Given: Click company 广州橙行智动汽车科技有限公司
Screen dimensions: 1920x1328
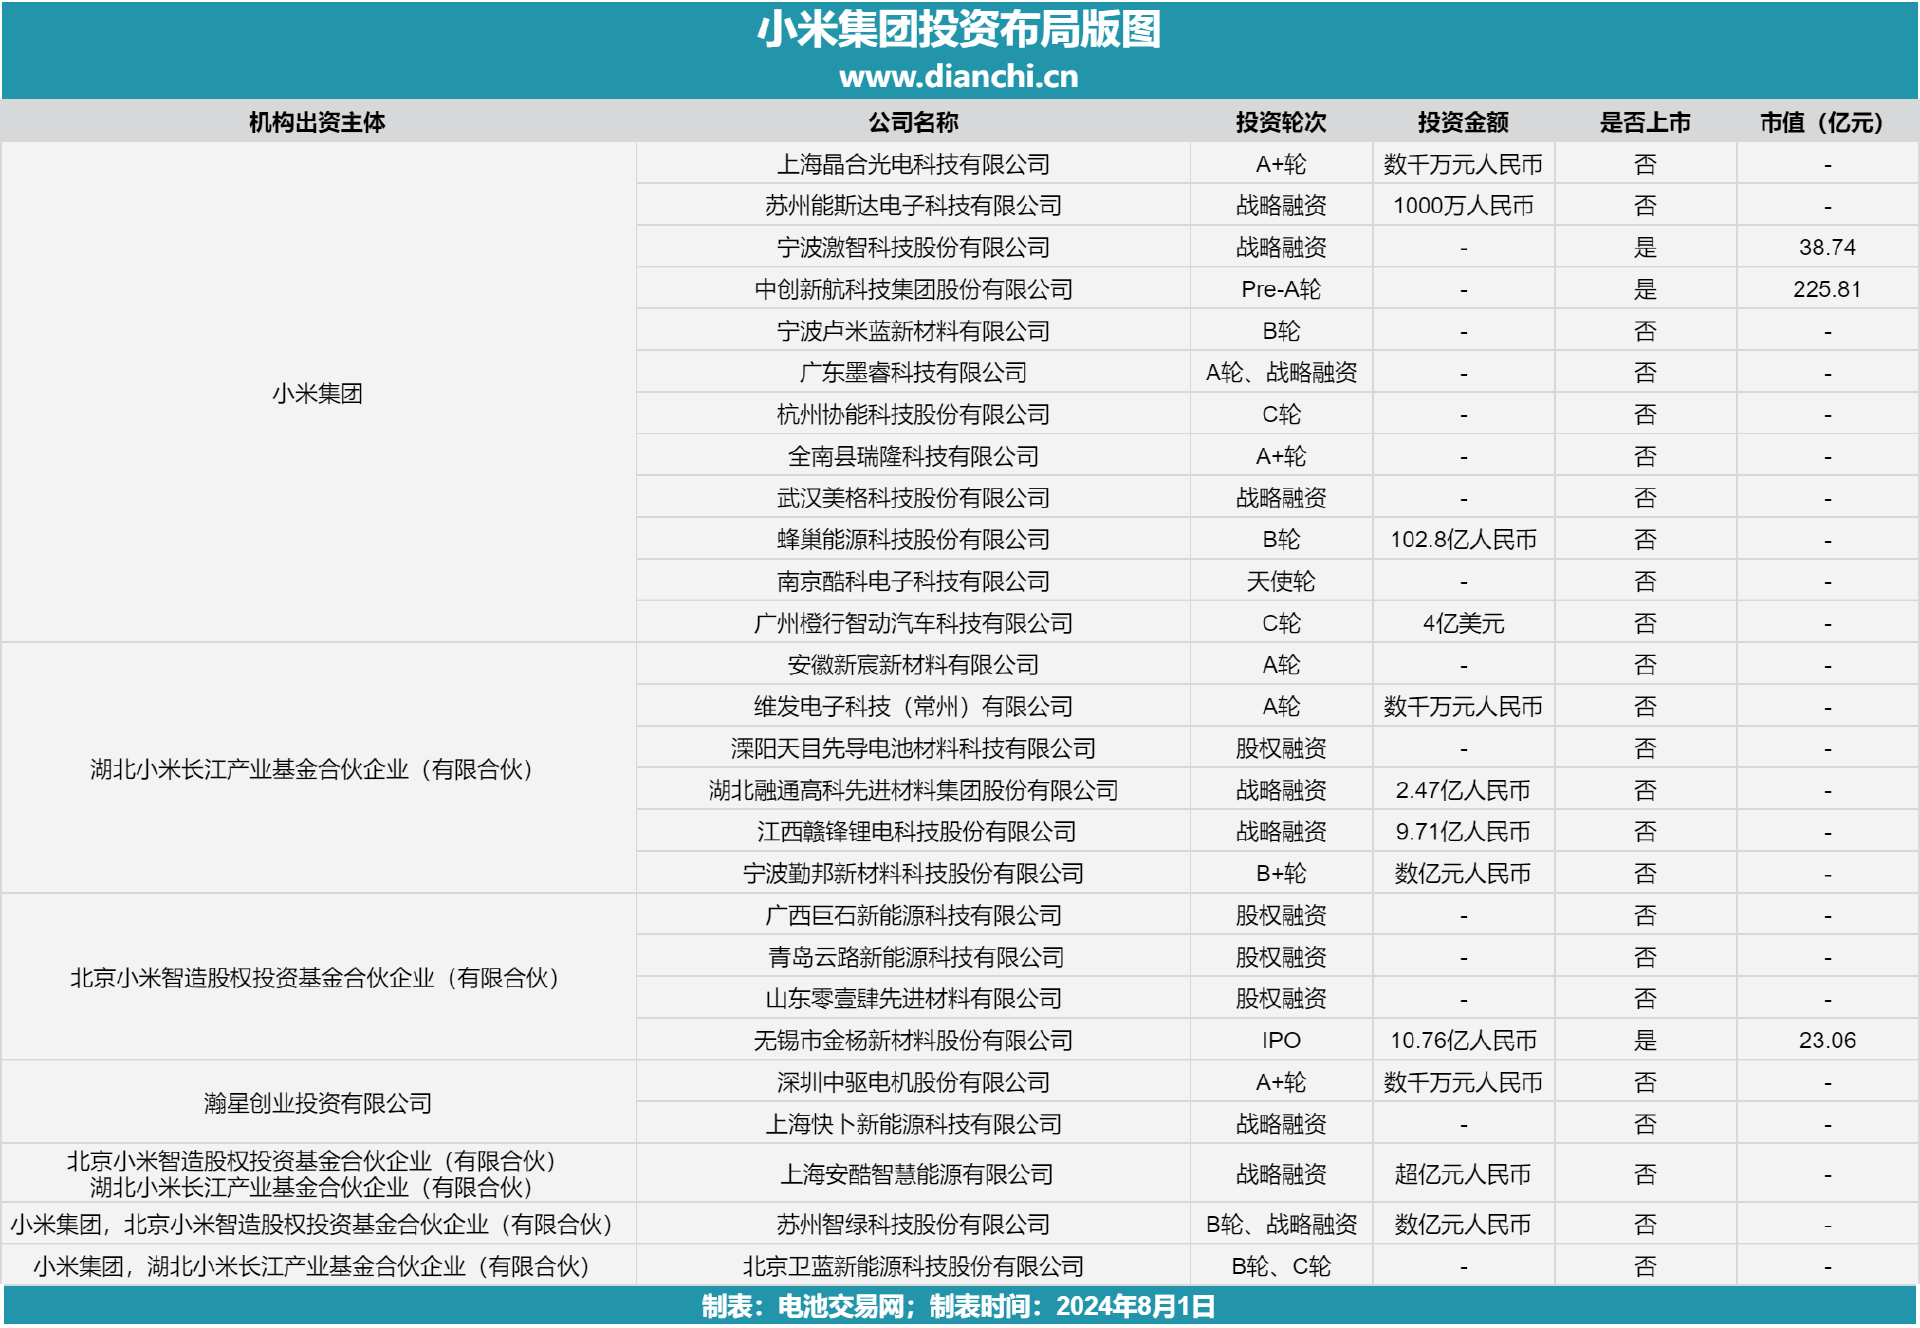Looking at the screenshot, I should tap(913, 623).
